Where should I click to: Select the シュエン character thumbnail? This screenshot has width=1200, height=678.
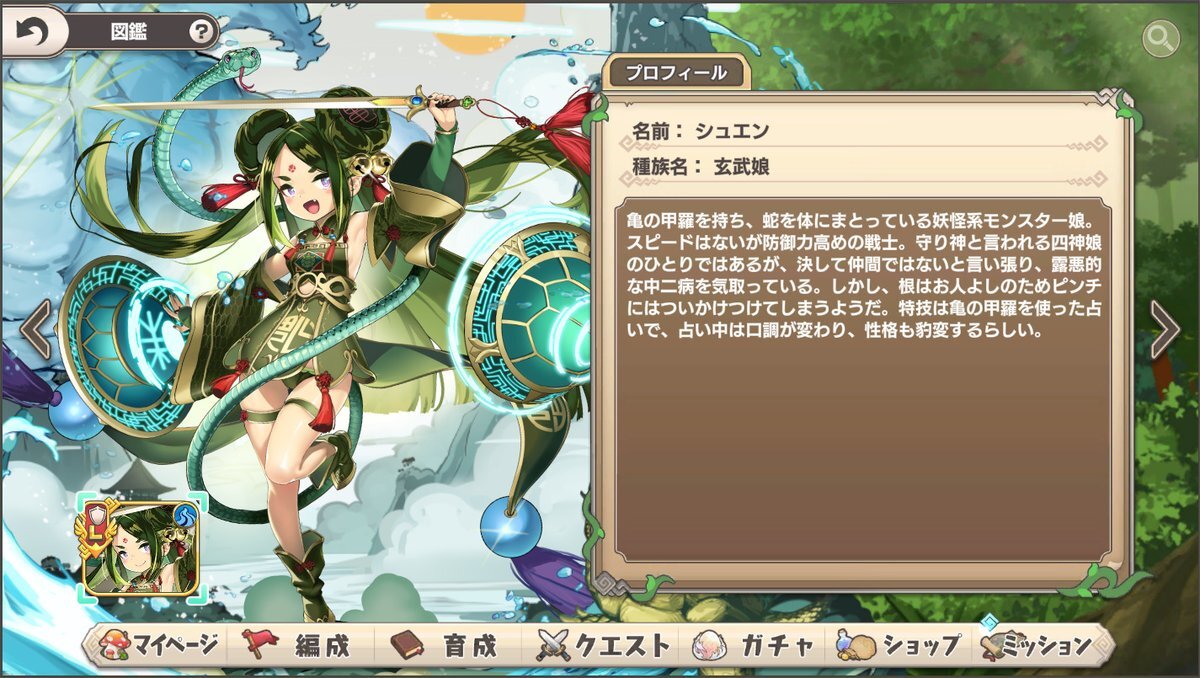pos(141,547)
